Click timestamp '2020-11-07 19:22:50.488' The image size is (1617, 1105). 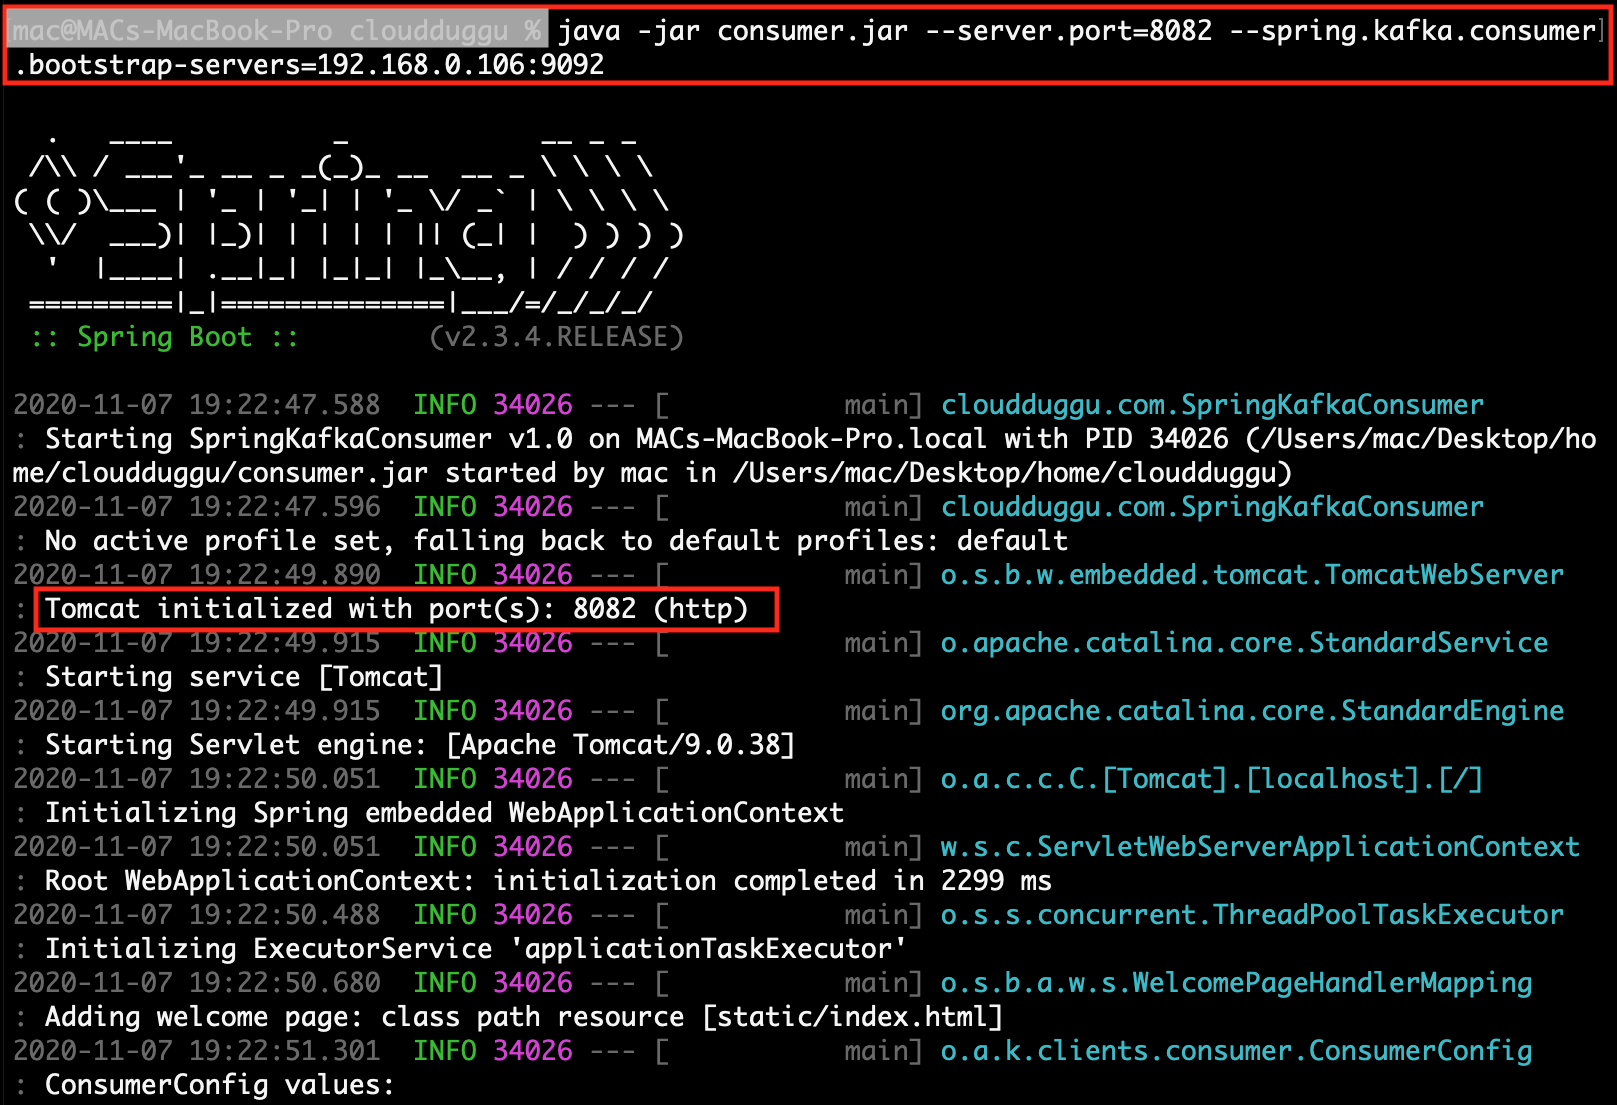pos(196,915)
